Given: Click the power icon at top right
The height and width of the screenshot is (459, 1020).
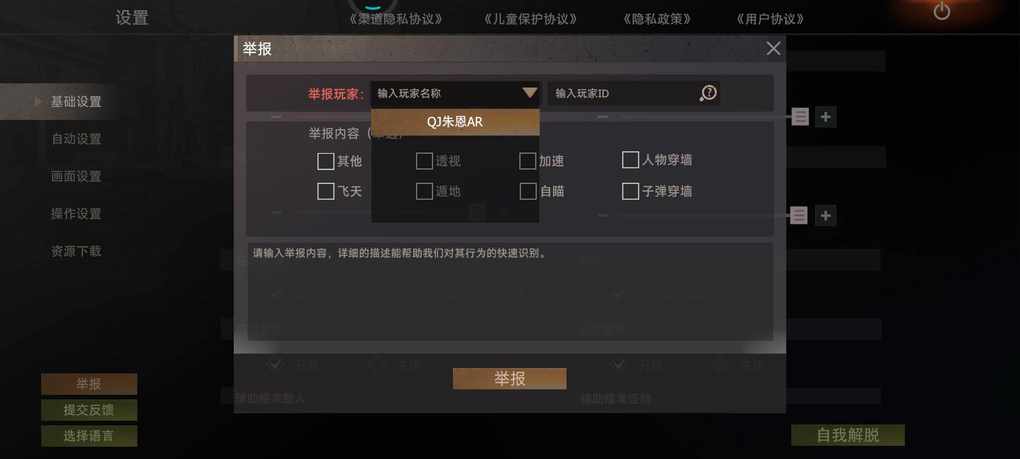Looking at the screenshot, I should click(942, 11).
